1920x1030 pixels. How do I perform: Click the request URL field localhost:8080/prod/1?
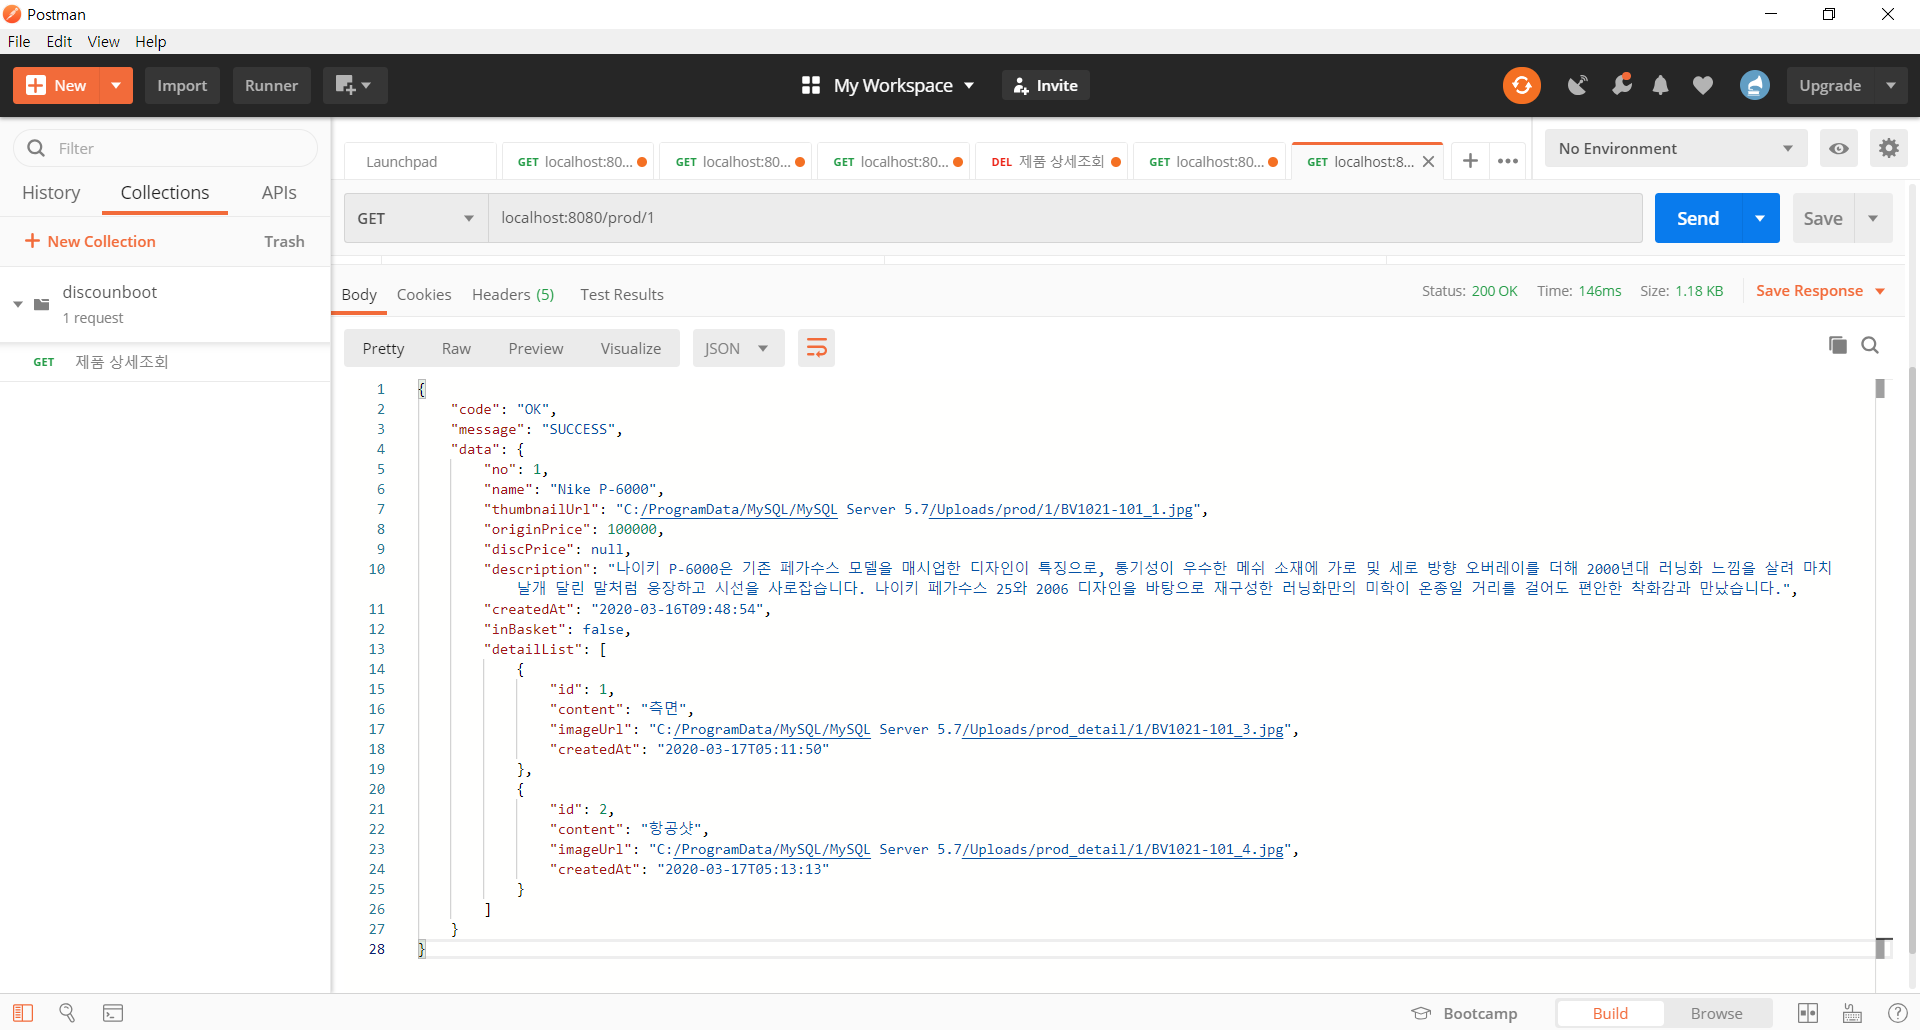[x=1065, y=218]
